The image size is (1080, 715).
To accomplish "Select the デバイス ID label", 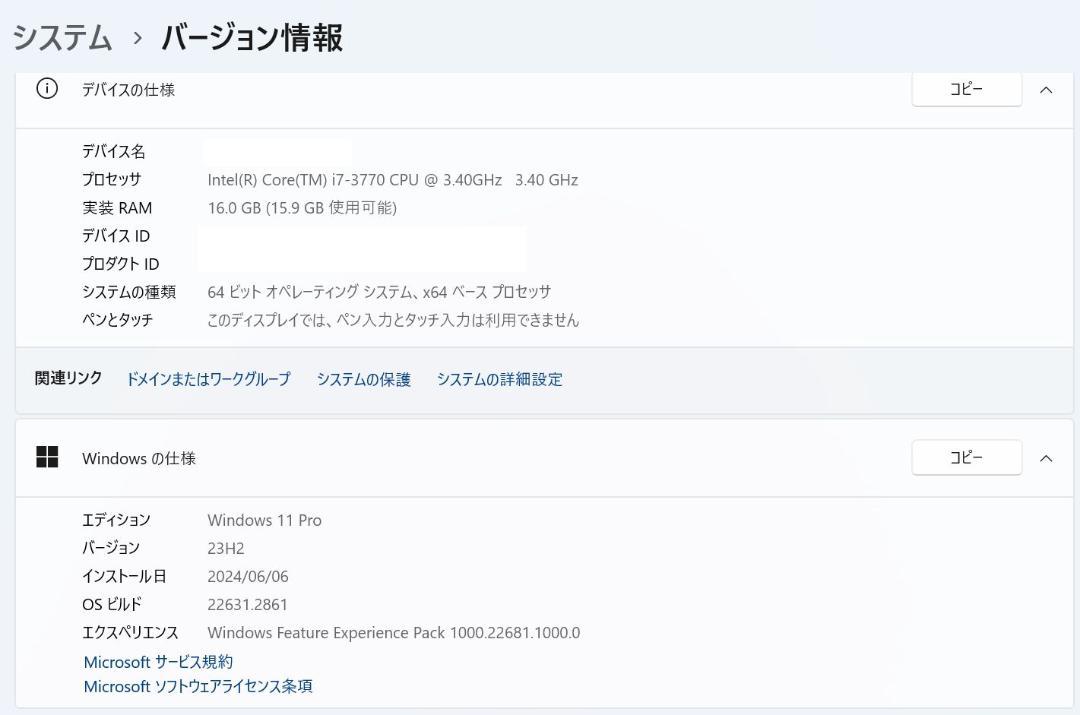I will pos(116,236).
